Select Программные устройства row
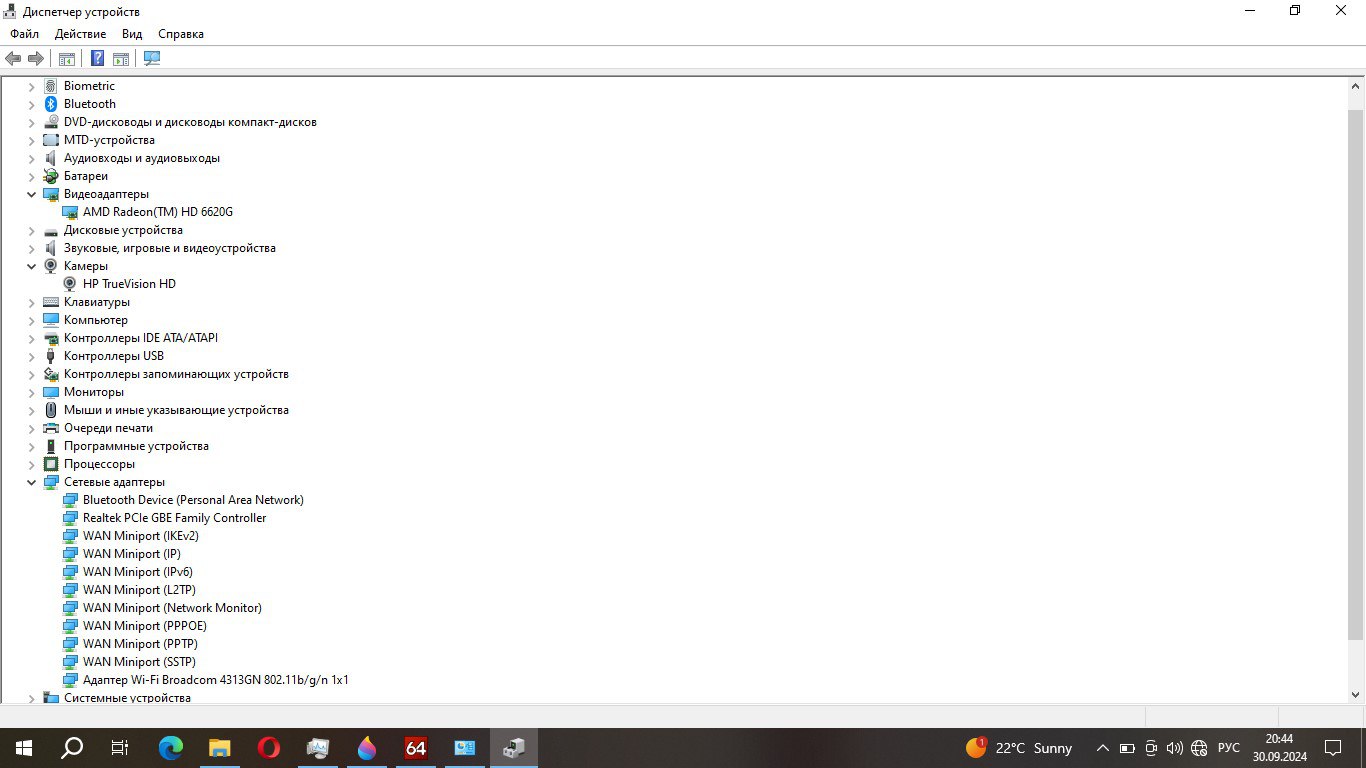 [136, 446]
